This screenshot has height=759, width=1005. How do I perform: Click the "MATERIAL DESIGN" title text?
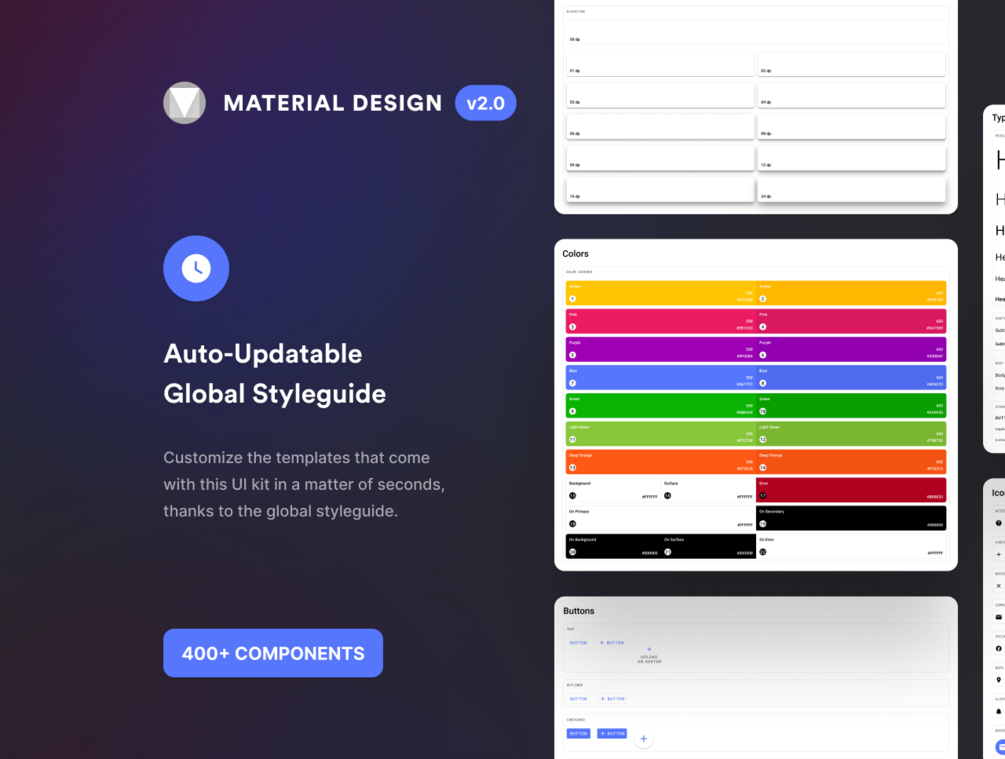click(333, 103)
